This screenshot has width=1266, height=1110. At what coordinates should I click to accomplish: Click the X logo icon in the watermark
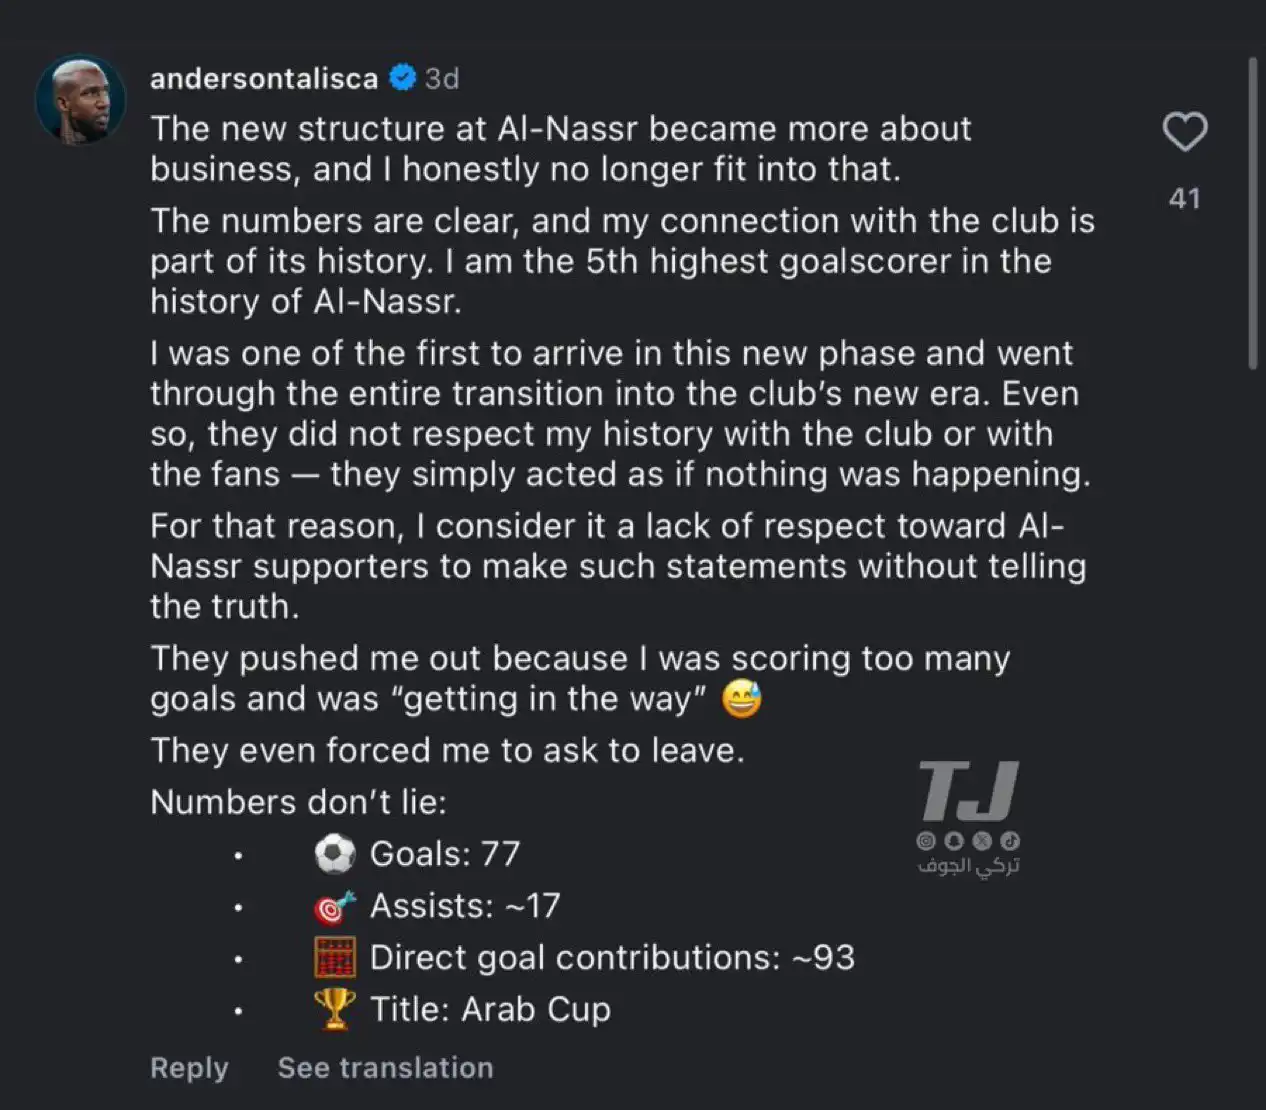(x=982, y=842)
